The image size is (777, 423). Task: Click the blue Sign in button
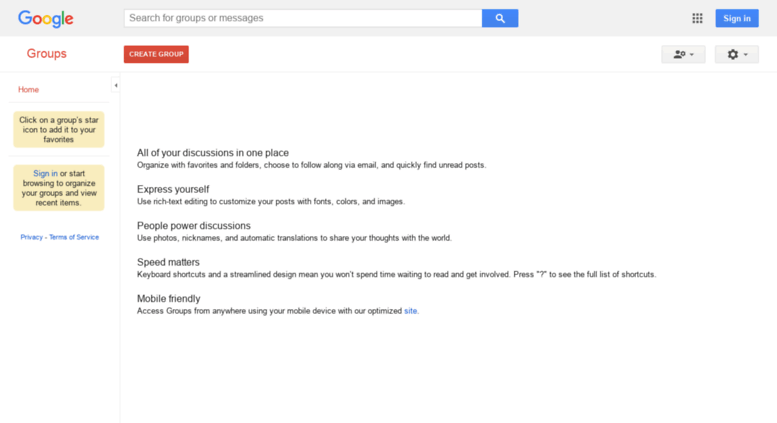(737, 18)
